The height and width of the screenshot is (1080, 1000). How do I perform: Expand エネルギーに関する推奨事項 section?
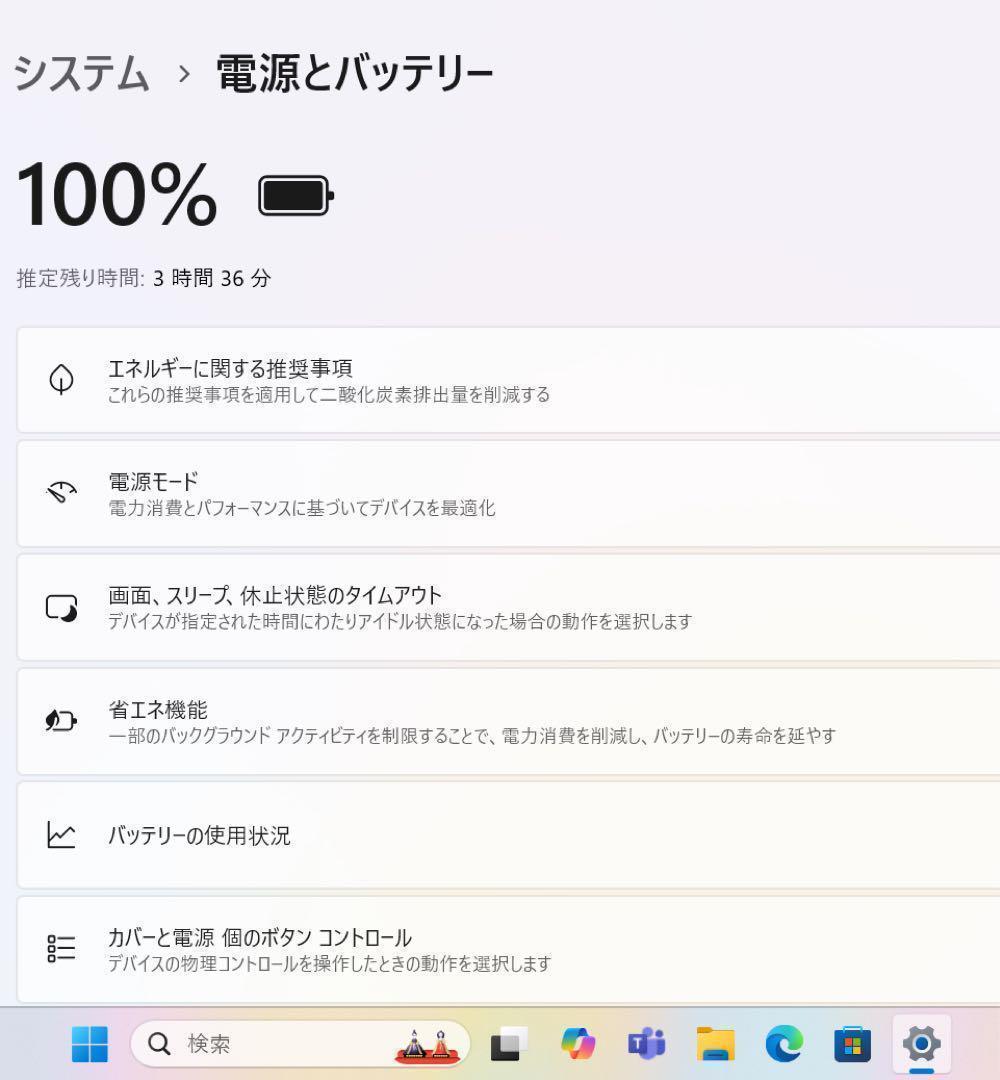[x=508, y=380]
